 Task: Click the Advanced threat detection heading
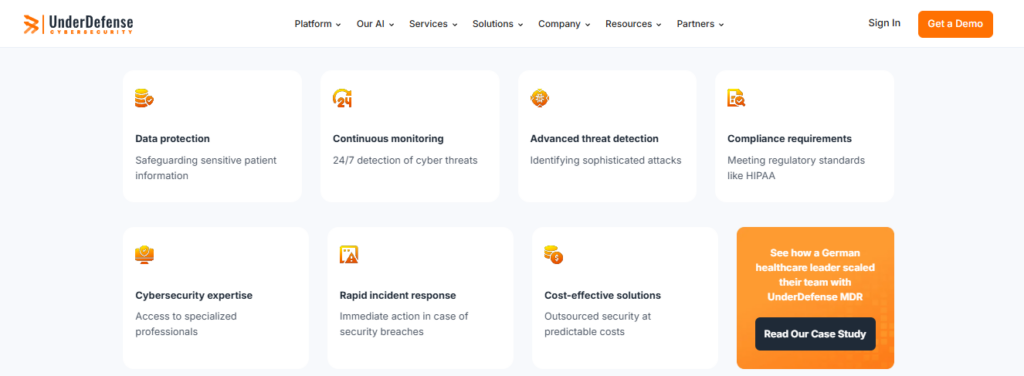(594, 139)
